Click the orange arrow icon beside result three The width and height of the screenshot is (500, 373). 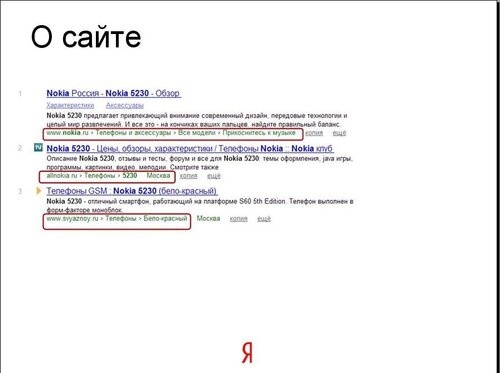click(39, 191)
